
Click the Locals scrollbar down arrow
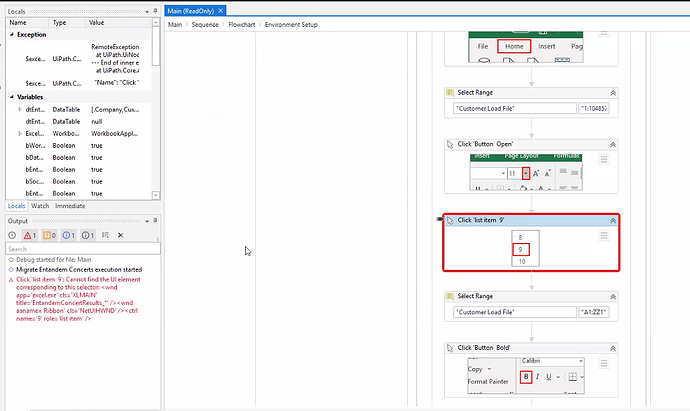pos(156,195)
